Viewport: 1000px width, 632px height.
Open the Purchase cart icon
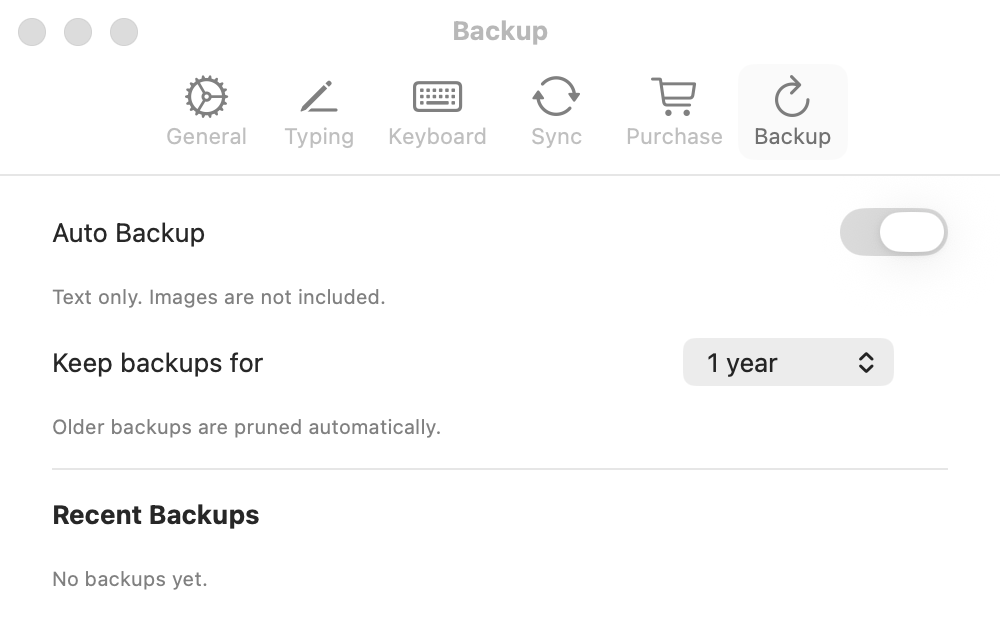click(674, 97)
